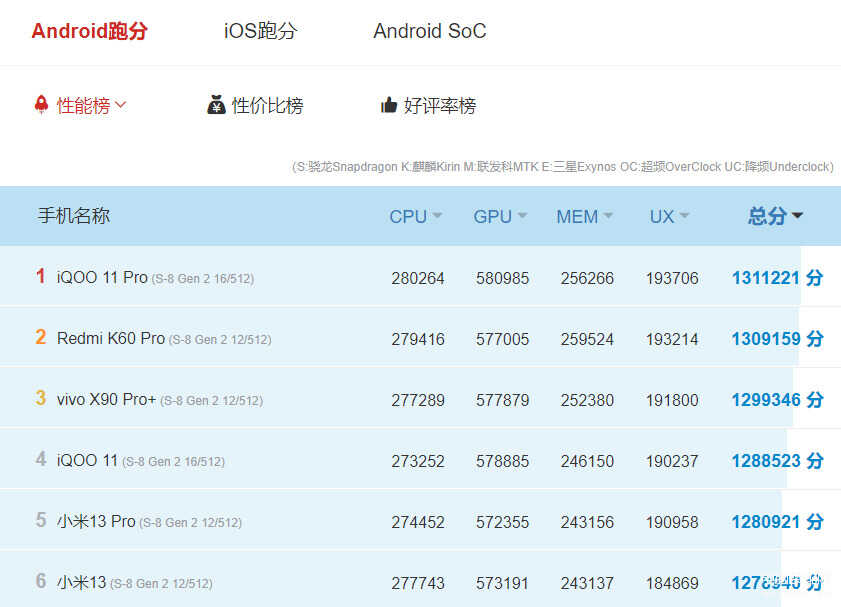The width and height of the screenshot is (841, 607).
Task: Click total score 1280921 分
Action: pyautogui.click(x=778, y=522)
